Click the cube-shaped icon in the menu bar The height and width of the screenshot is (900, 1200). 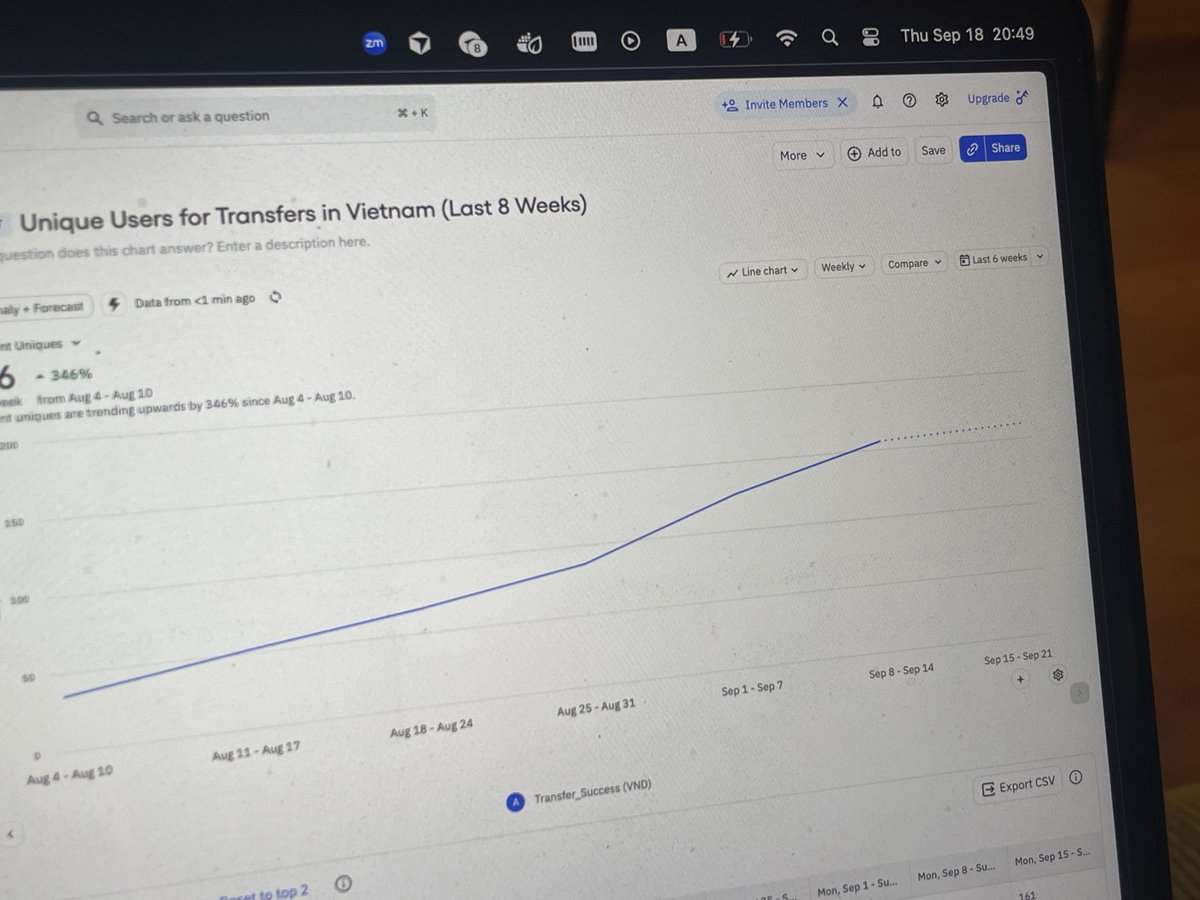pos(420,43)
